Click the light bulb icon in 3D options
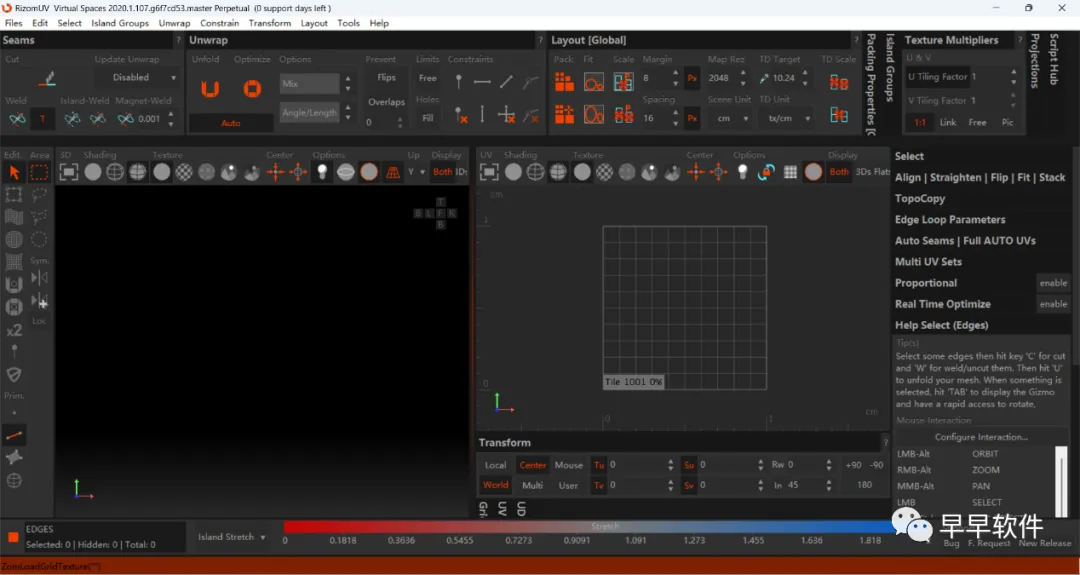Viewport: 1080px width, 575px height. coord(322,172)
